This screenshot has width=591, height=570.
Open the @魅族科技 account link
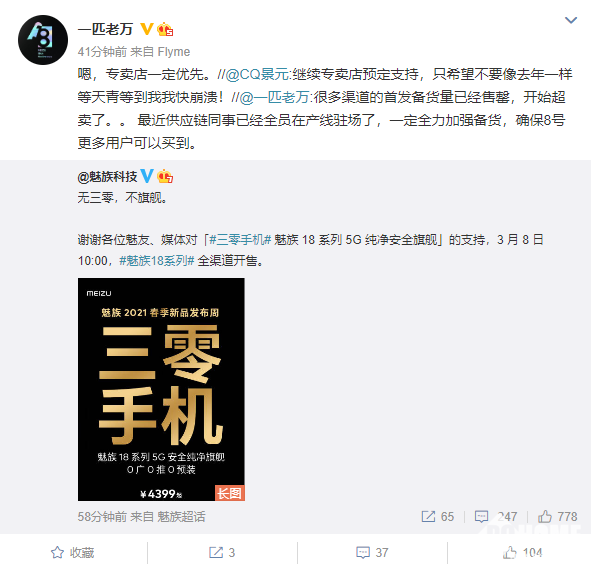(107, 176)
